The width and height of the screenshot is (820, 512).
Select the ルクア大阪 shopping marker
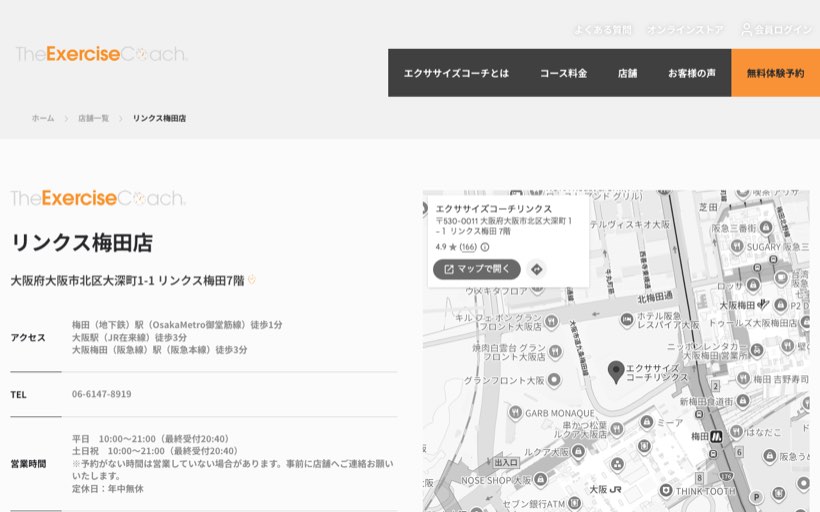pyautogui.click(x=578, y=451)
